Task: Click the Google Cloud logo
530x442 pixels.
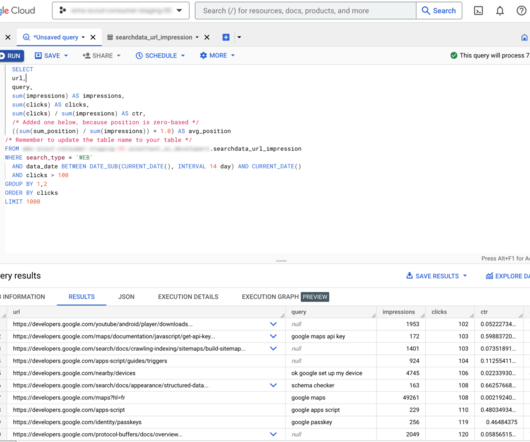Action: point(18,10)
